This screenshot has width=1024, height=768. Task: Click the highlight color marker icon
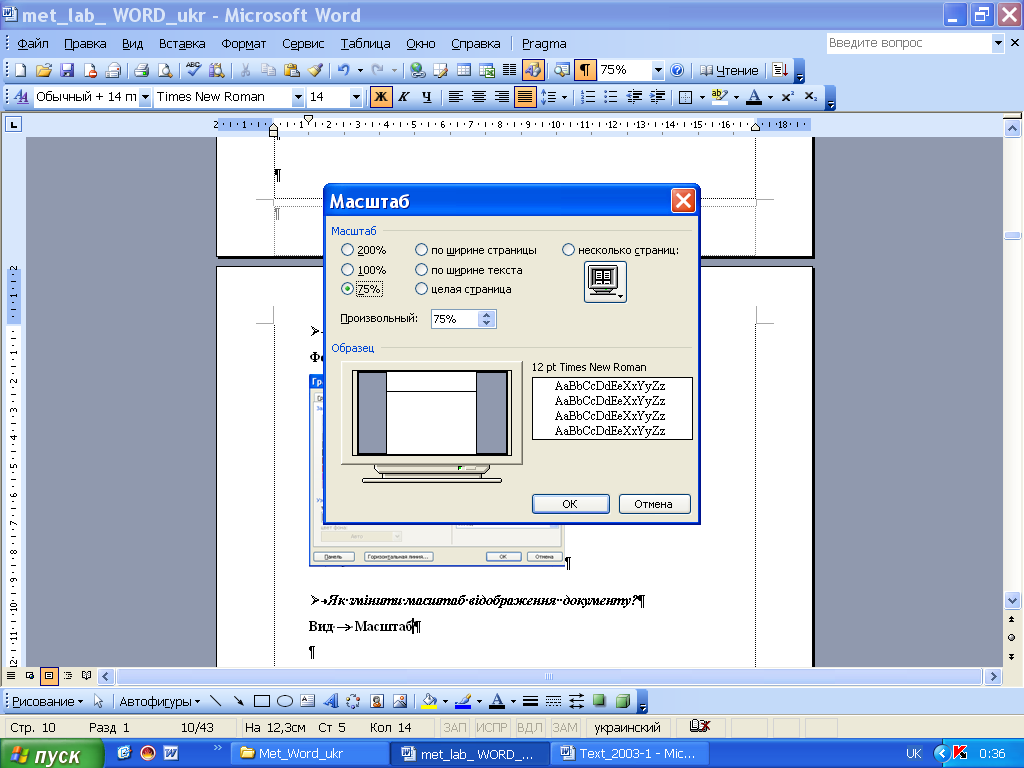pyautogui.click(x=719, y=97)
